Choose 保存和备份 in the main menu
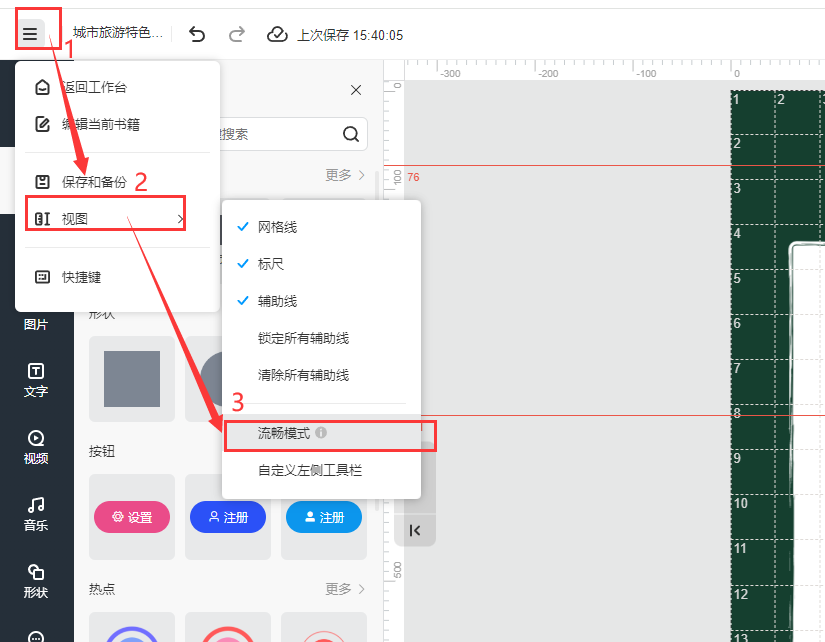 [93, 182]
